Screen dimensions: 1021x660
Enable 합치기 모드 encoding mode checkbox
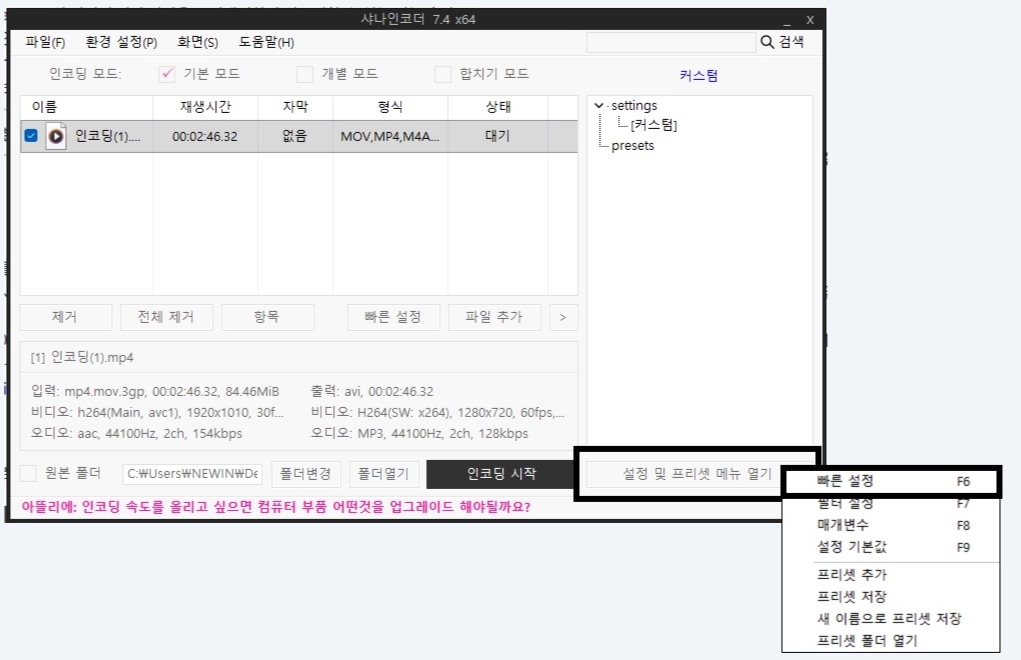point(443,74)
